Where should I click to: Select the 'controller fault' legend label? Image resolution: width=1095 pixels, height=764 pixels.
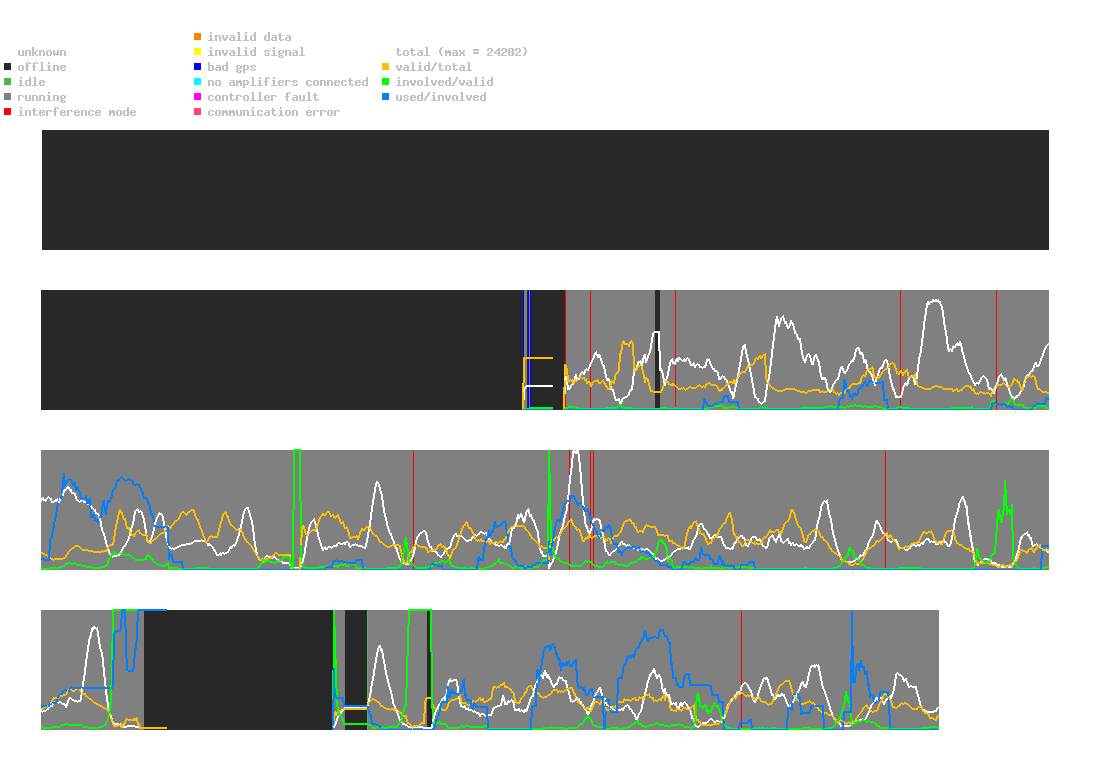(263, 97)
